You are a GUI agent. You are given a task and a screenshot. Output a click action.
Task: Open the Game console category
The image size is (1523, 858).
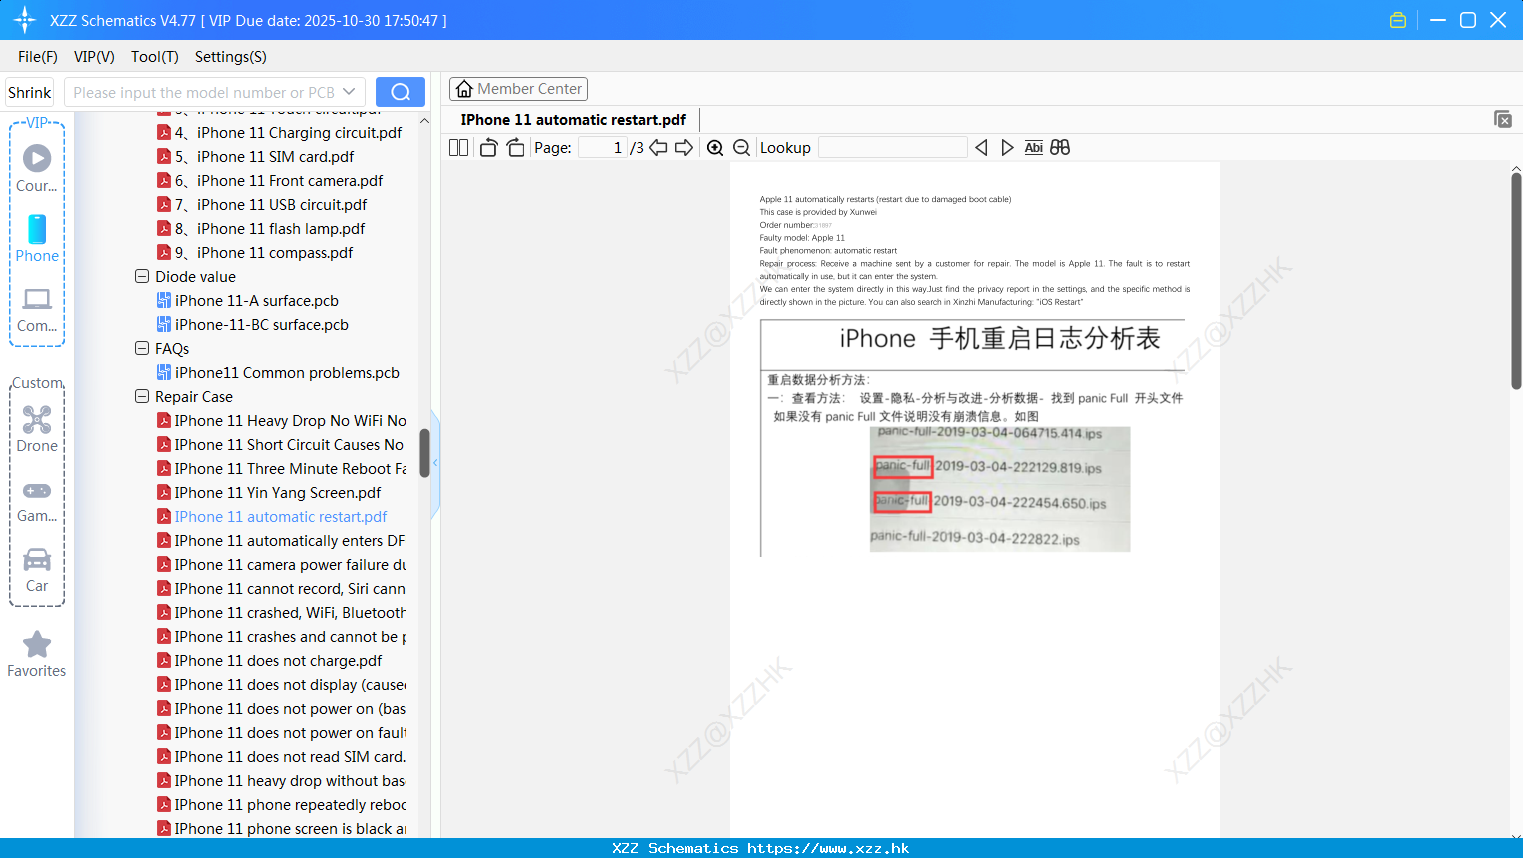[x=37, y=501]
